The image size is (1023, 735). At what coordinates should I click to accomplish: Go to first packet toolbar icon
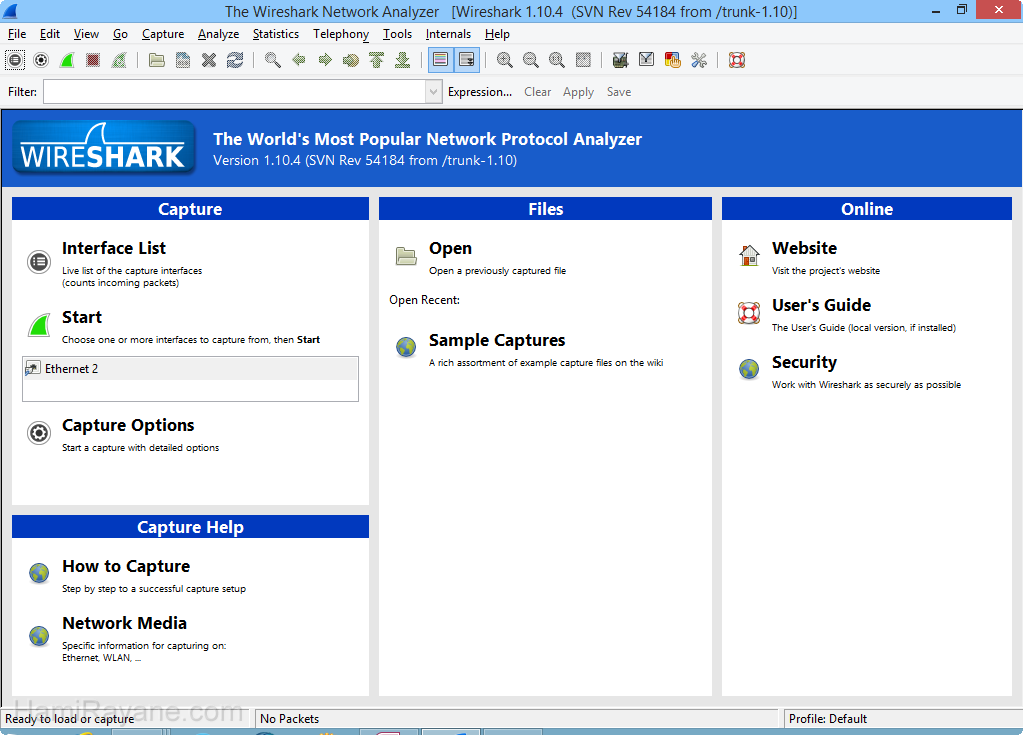point(377,60)
